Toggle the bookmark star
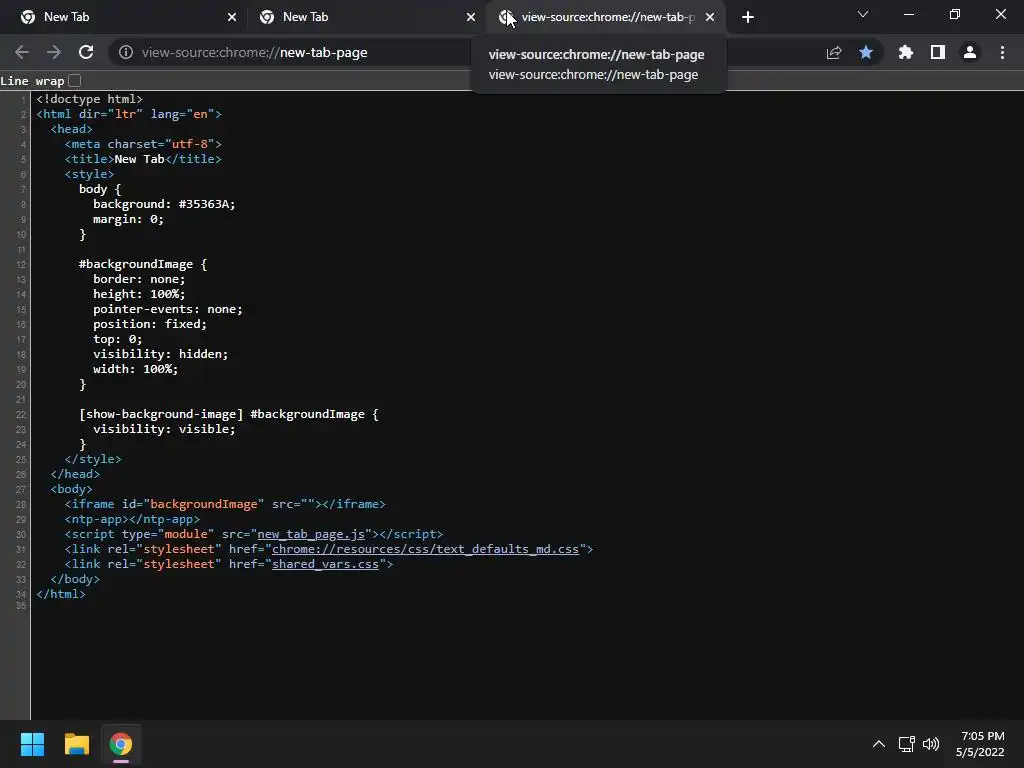Screen dimensions: 1024x768 coord(866,52)
